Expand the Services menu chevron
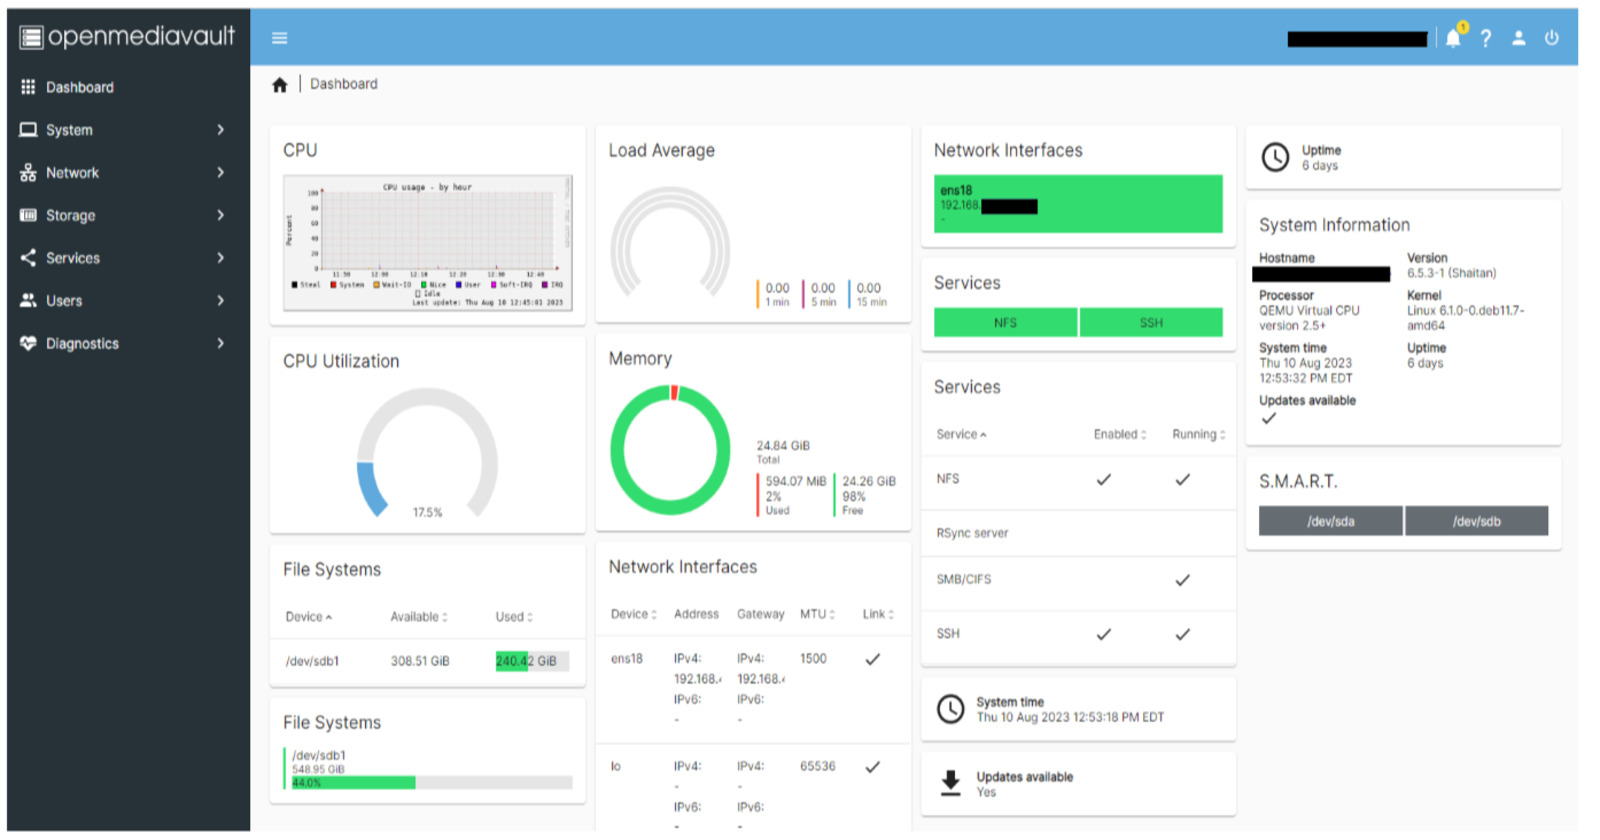The width and height of the screenshot is (1600, 840). point(221,258)
